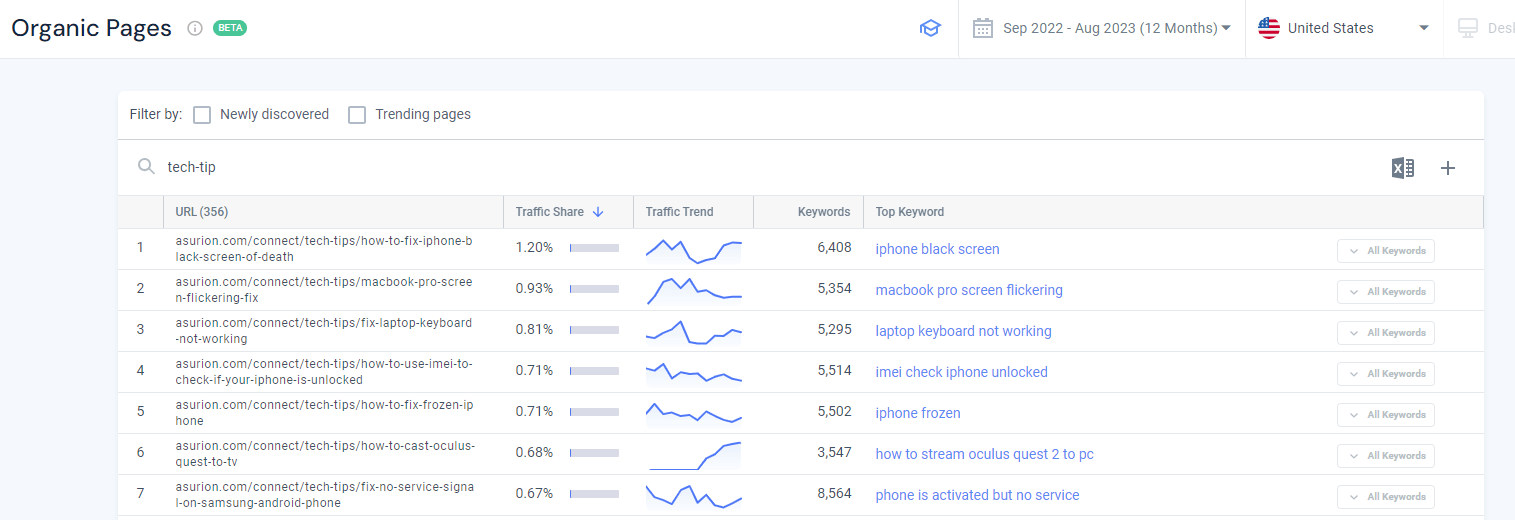Expand All Keywords for macbook pro screen flickering
Image resolution: width=1515 pixels, height=520 pixels.
1386,292
